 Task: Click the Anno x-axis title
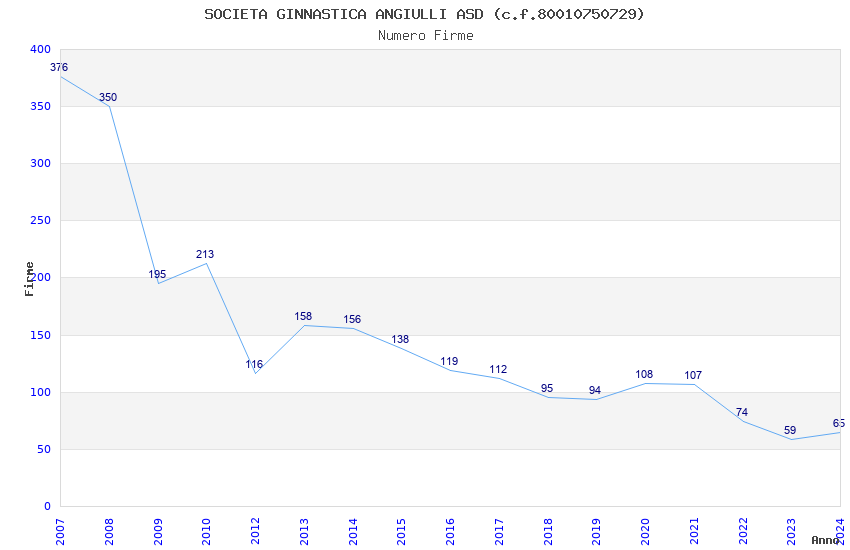tap(825, 540)
